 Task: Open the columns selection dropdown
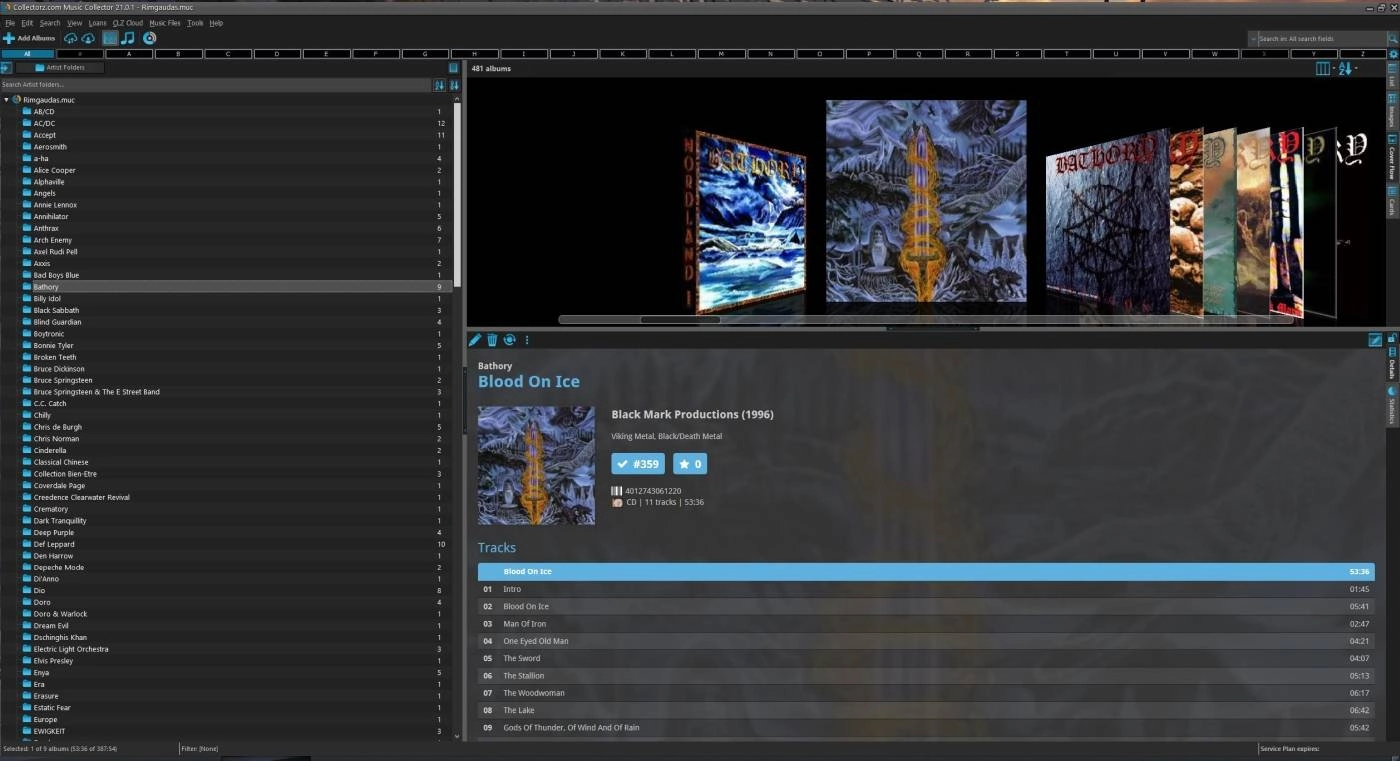pyautogui.click(x=1324, y=68)
